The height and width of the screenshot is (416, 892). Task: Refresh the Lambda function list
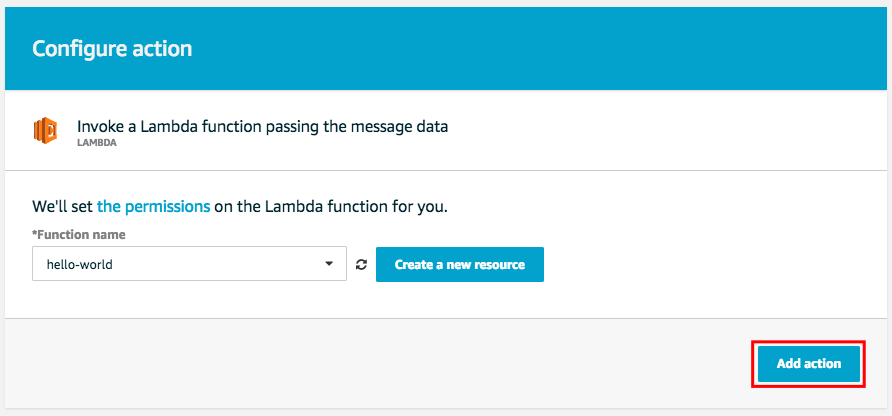coord(361,265)
